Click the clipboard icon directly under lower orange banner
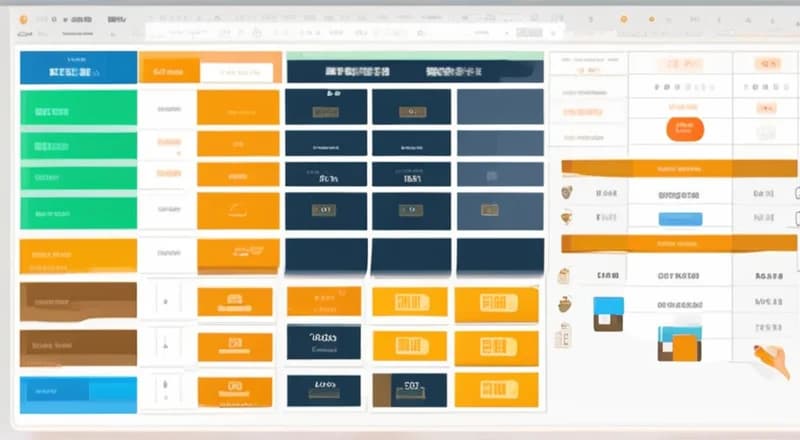This screenshot has width=800, height=440. coord(564,275)
